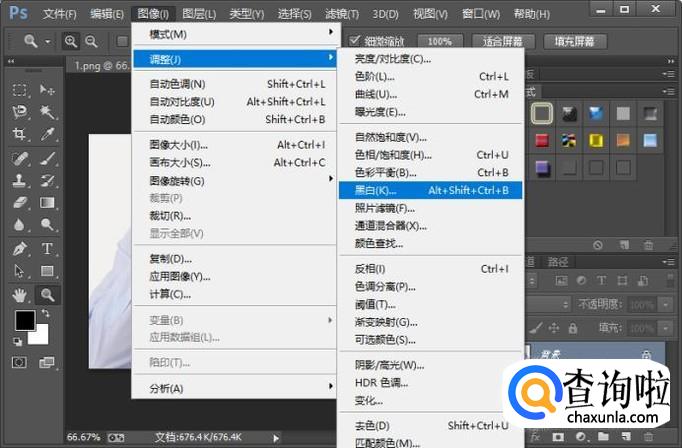The width and height of the screenshot is (682, 448).
Task: Select the Rectangular Marquee tool
Action: tap(19, 90)
